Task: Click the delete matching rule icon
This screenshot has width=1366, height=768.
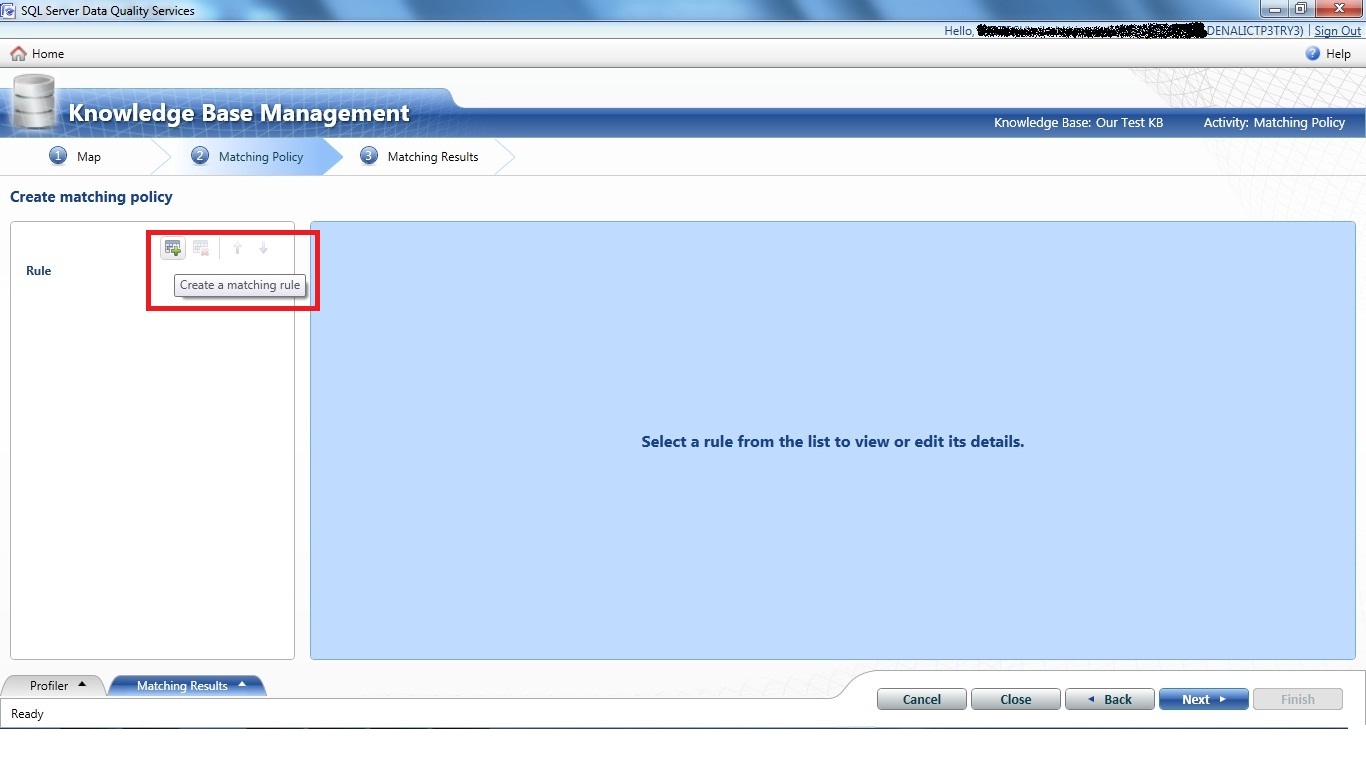Action: coord(201,248)
